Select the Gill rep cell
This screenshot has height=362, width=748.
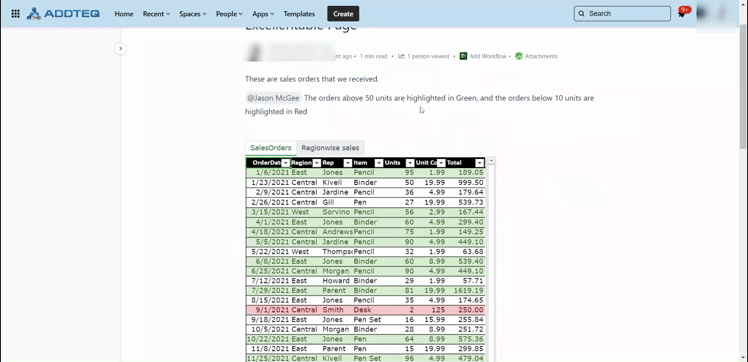click(x=336, y=202)
